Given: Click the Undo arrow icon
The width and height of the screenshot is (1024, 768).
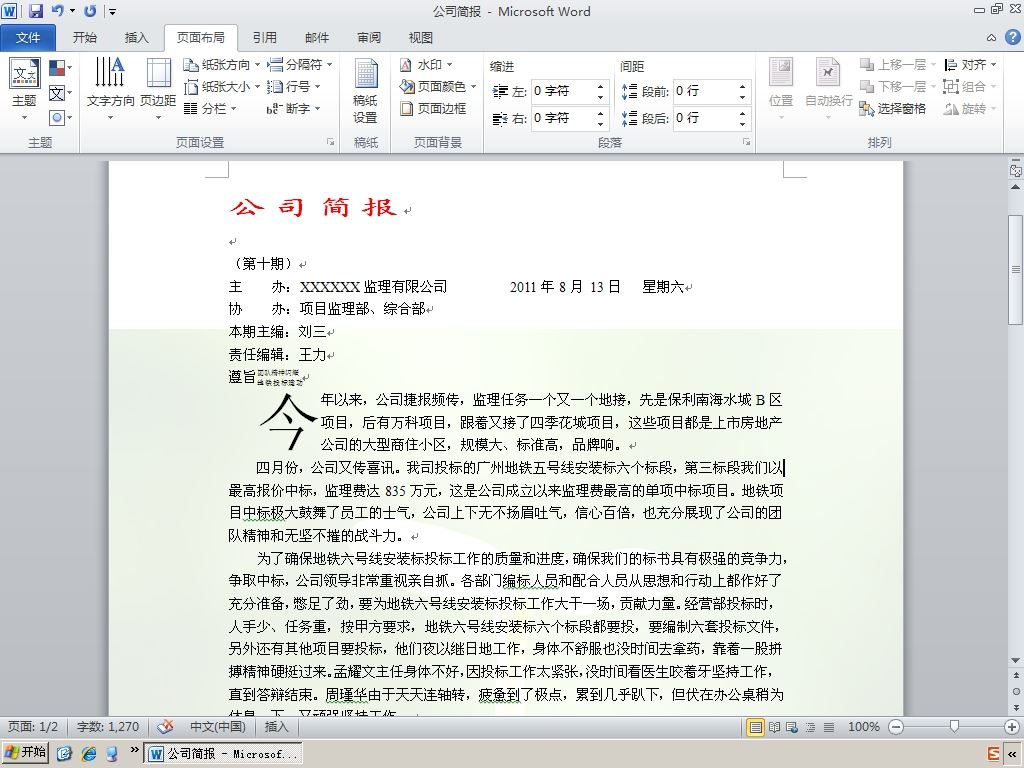Looking at the screenshot, I should click(57, 10).
